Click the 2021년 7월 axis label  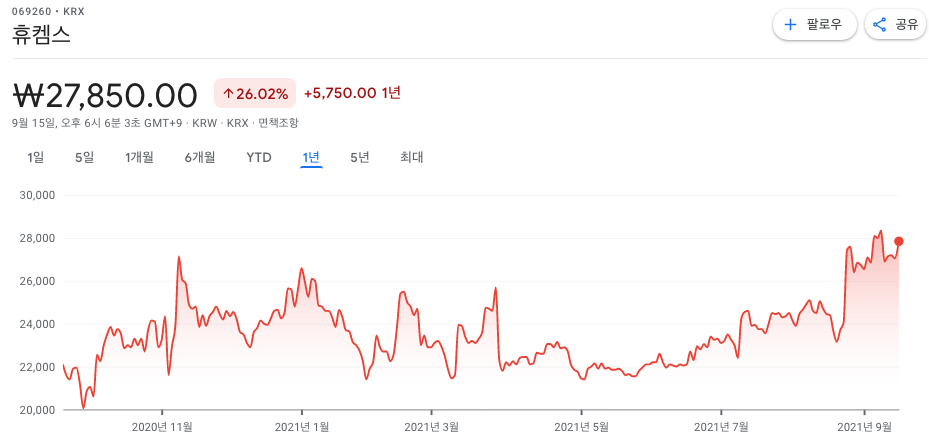click(x=721, y=426)
